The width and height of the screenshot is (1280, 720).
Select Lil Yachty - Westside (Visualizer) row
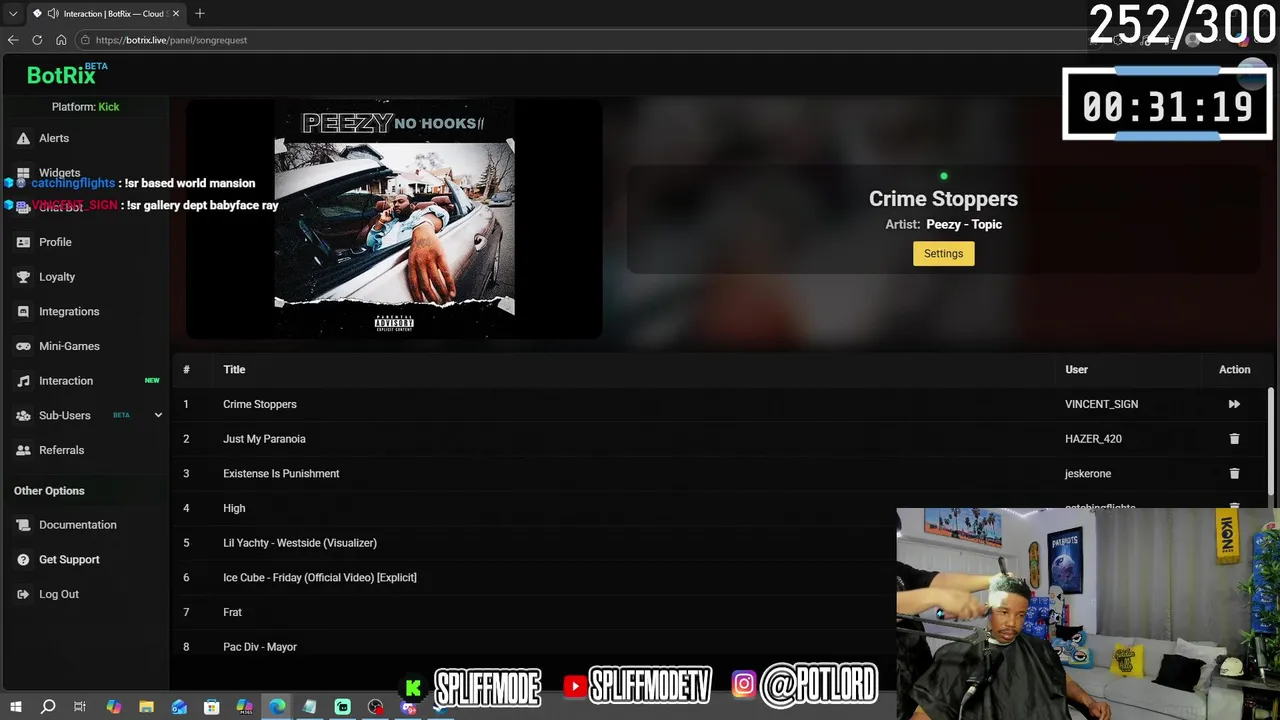tap(300, 543)
